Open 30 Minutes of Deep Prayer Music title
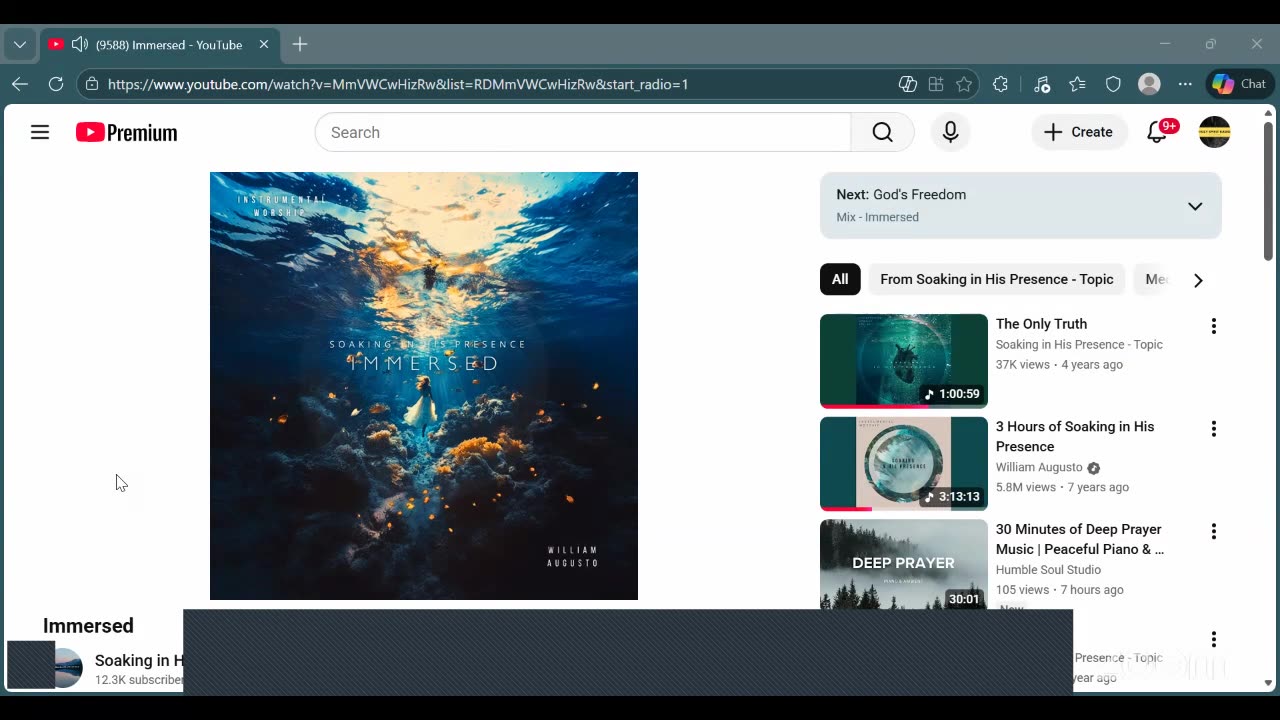The image size is (1280, 720). coord(1080,539)
